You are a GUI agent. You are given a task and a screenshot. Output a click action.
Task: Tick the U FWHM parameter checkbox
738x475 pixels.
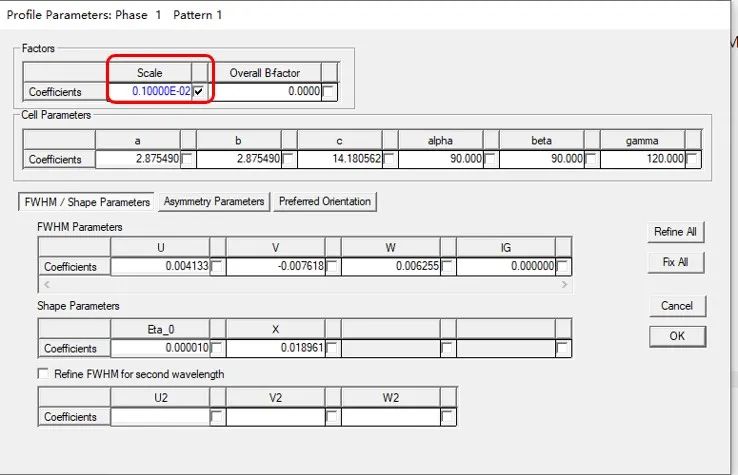[217, 267]
